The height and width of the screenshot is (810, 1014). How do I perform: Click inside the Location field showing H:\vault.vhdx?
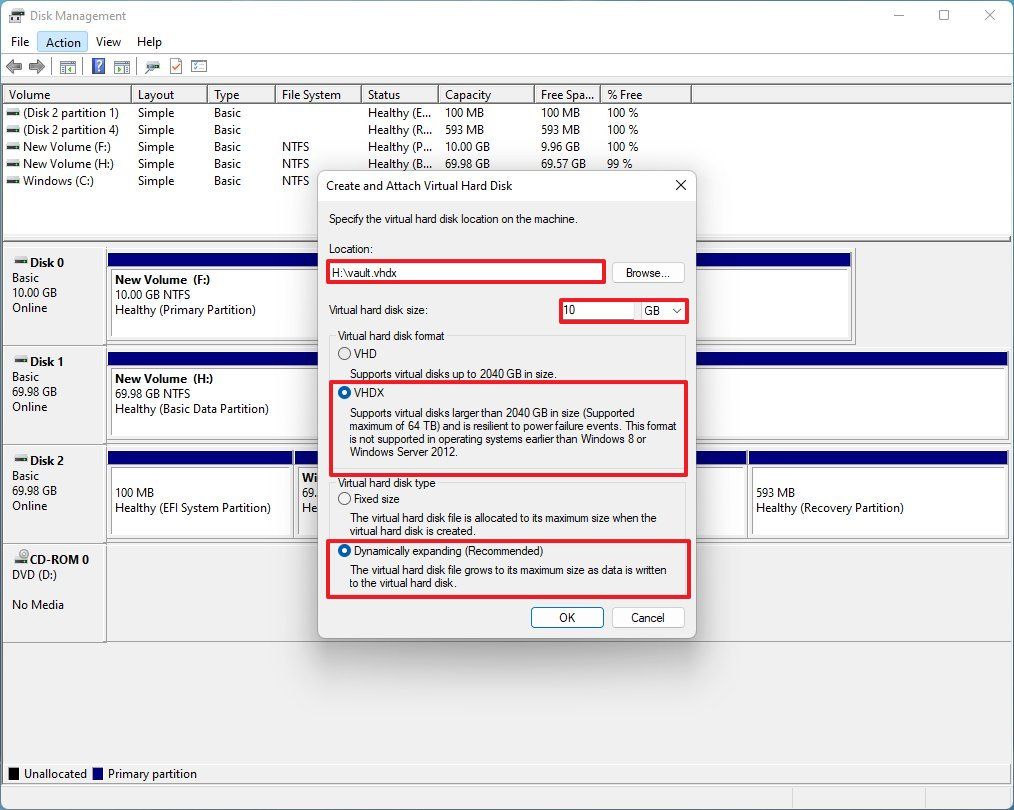[465, 271]
